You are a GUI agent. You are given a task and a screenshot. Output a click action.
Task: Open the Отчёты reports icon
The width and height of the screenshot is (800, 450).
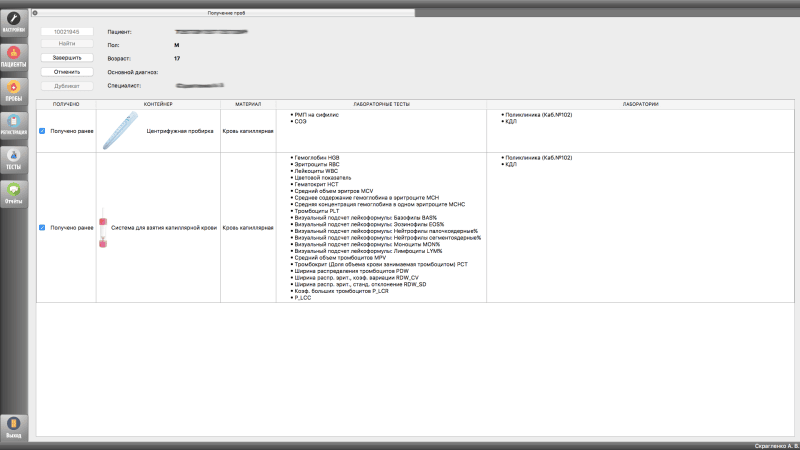pyautogui.click(x=14, y=193)
